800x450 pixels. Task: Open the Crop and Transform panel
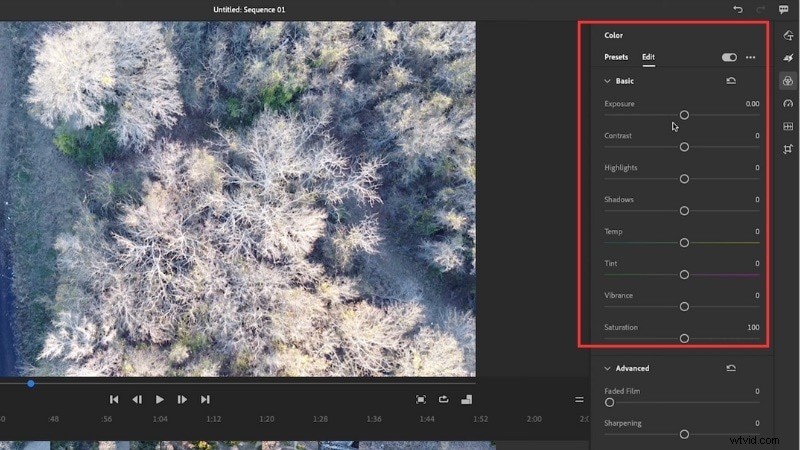[788, 149]
